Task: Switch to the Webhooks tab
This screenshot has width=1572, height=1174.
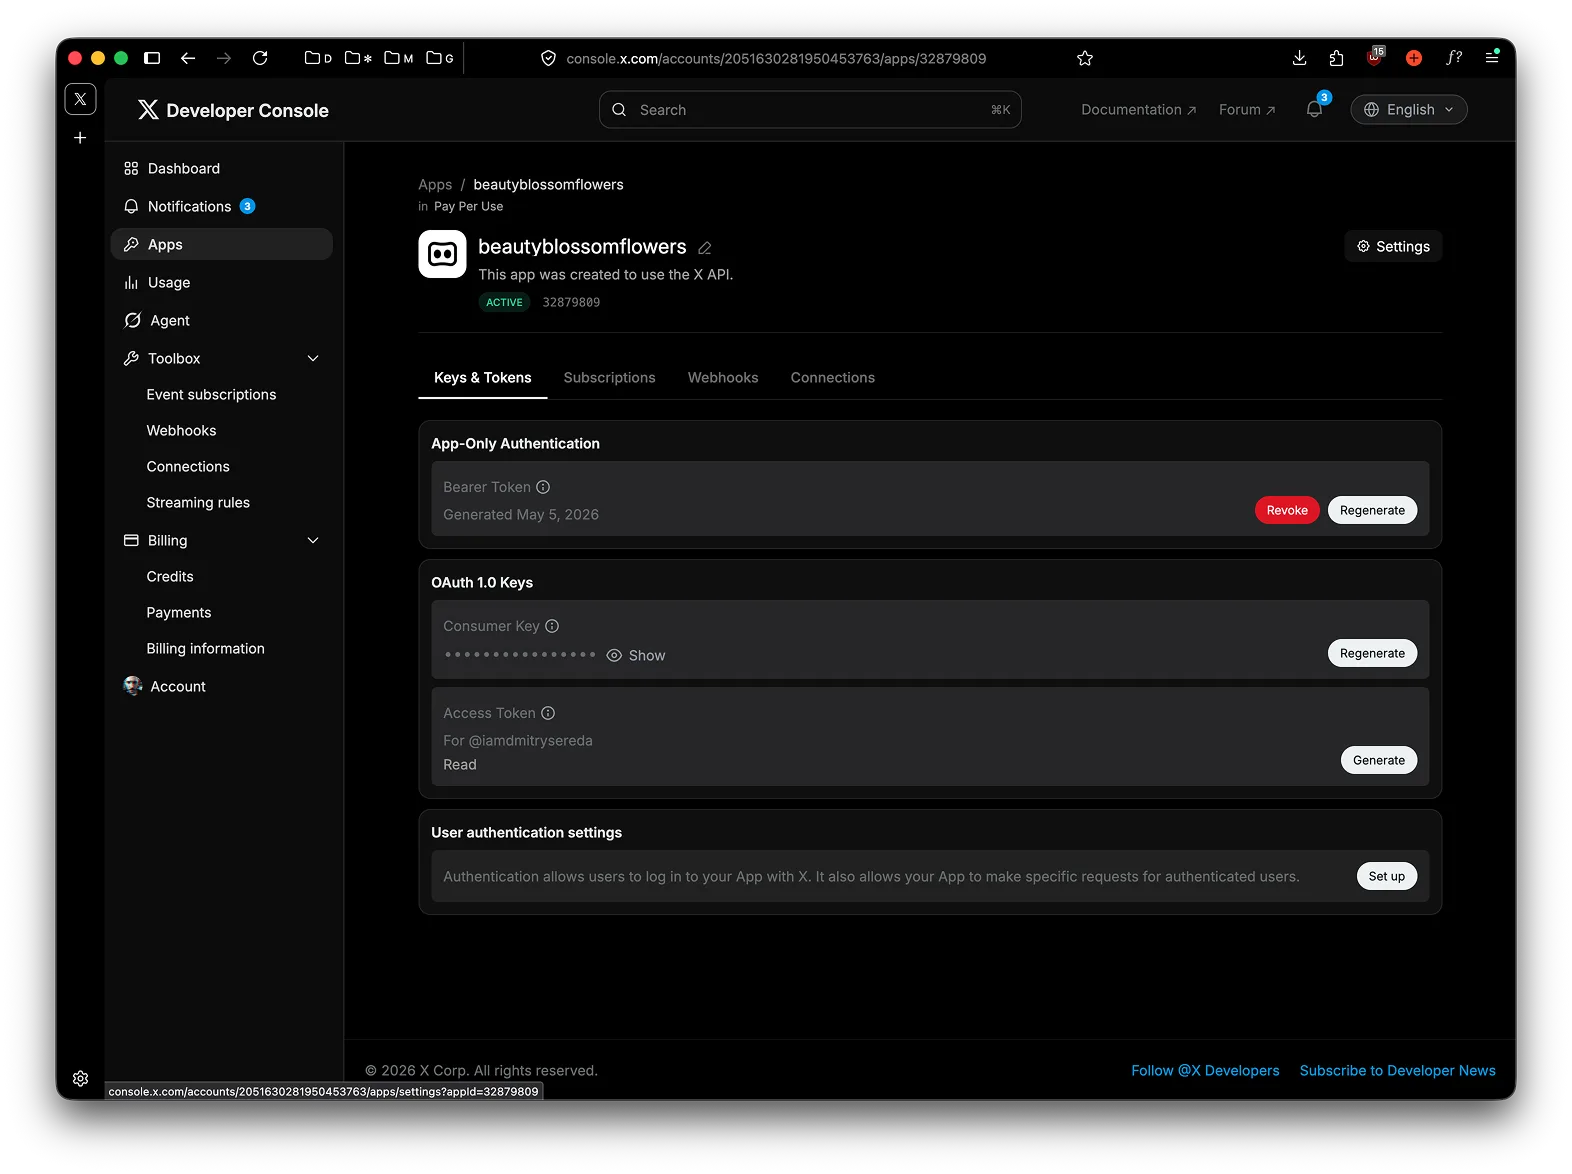Action: pyautogui.click(x=723, y=377)
